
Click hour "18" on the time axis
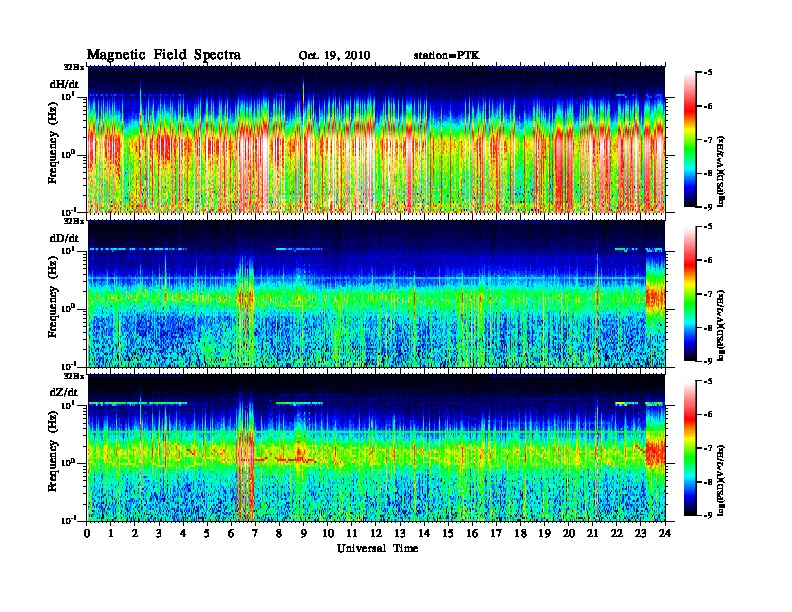click(x=521, y=533)
